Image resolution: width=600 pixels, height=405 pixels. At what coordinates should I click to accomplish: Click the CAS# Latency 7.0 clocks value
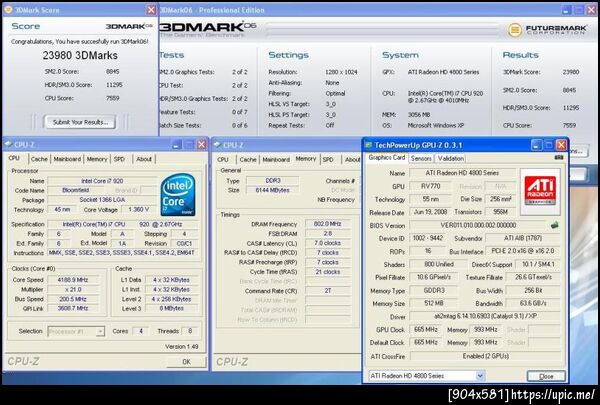[x=327, y=243]
